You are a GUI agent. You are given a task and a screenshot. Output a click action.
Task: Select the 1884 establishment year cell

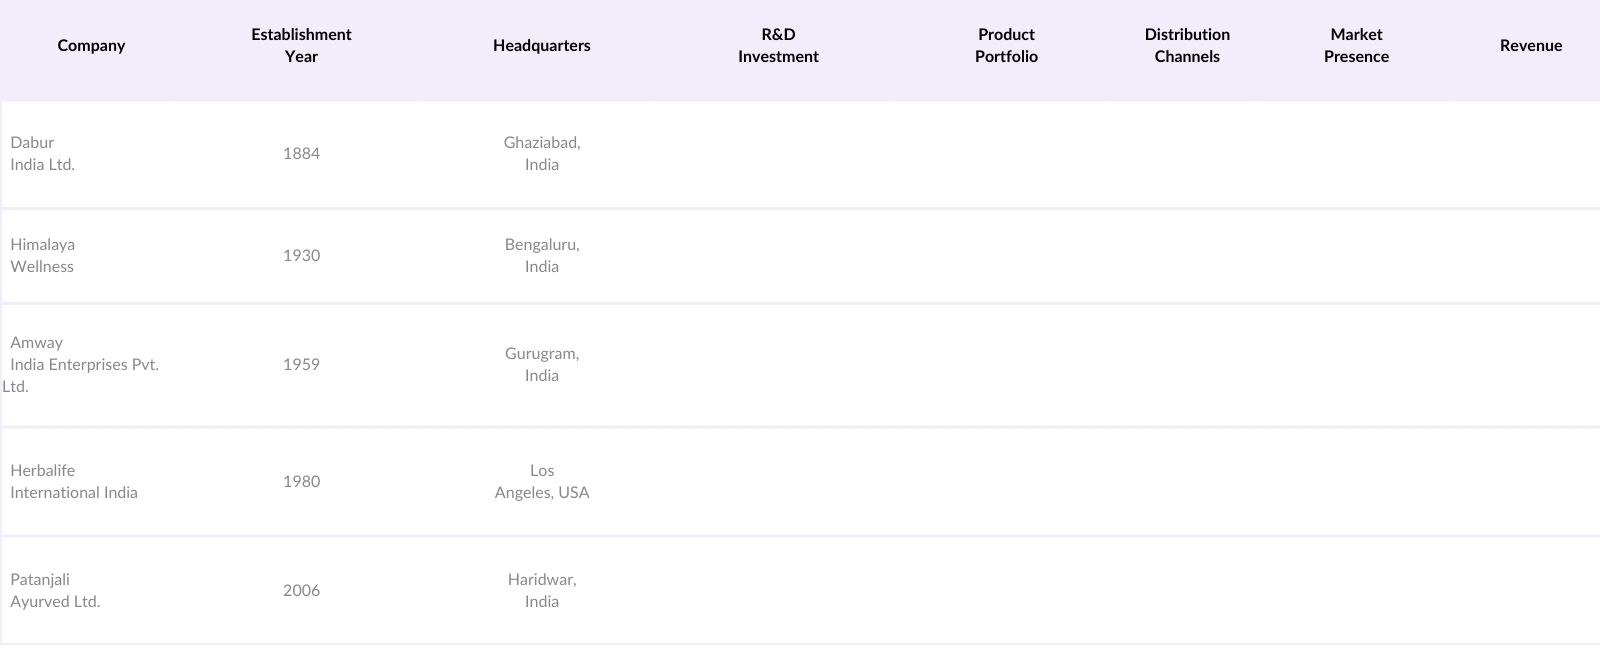click(301, 154)
